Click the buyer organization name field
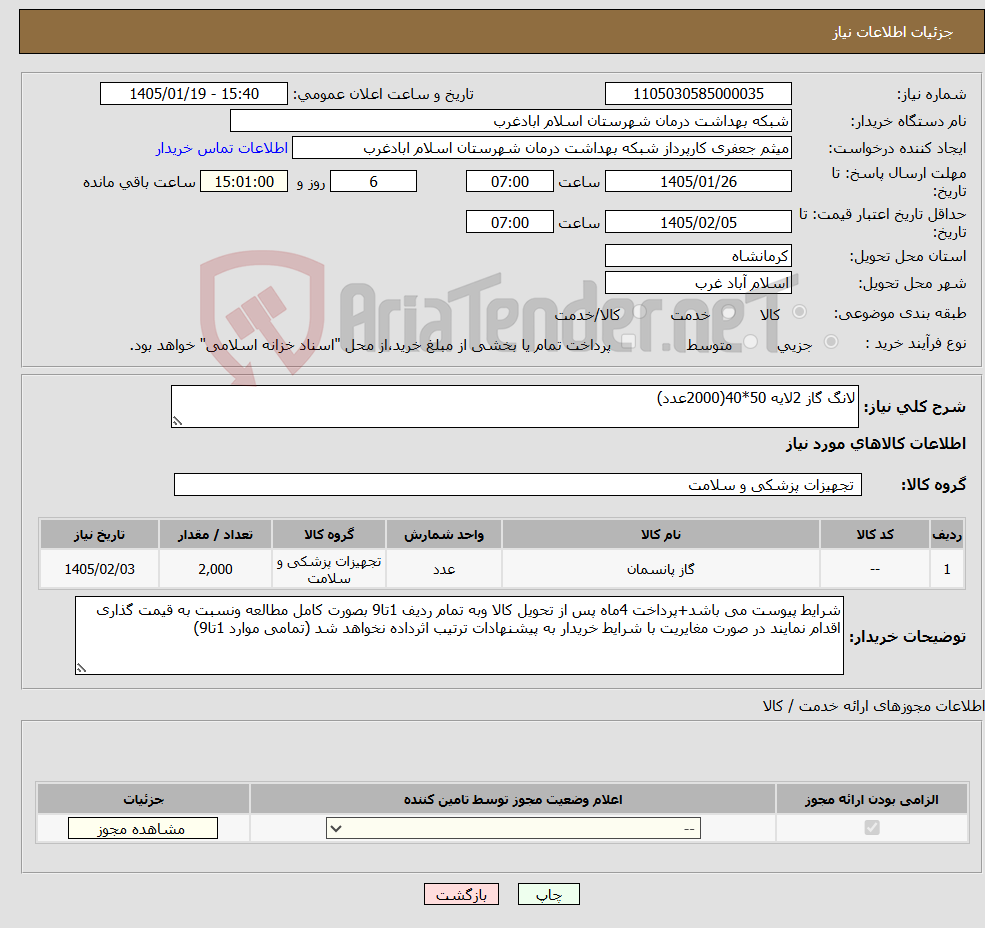 (510, 121)
